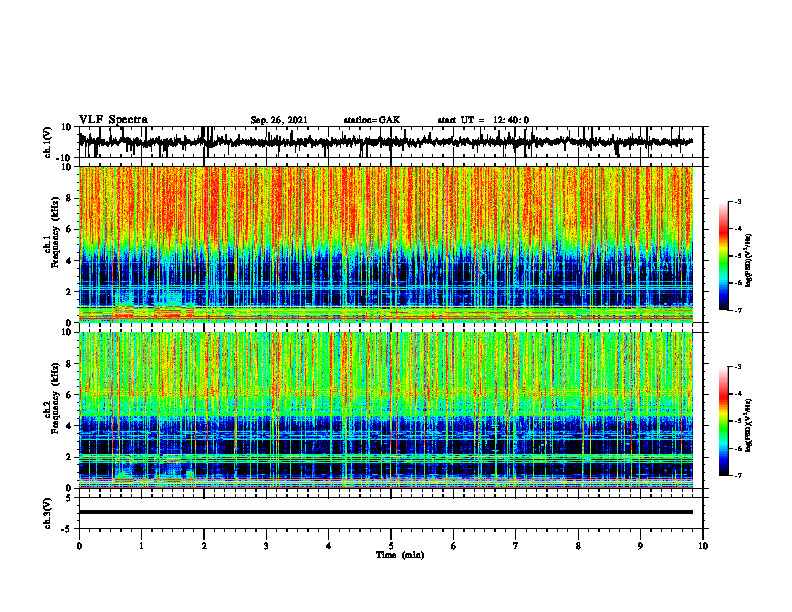Click time axis tick label "10"
The height and width of the screenshot is (612, 792).
coord(703,546)
